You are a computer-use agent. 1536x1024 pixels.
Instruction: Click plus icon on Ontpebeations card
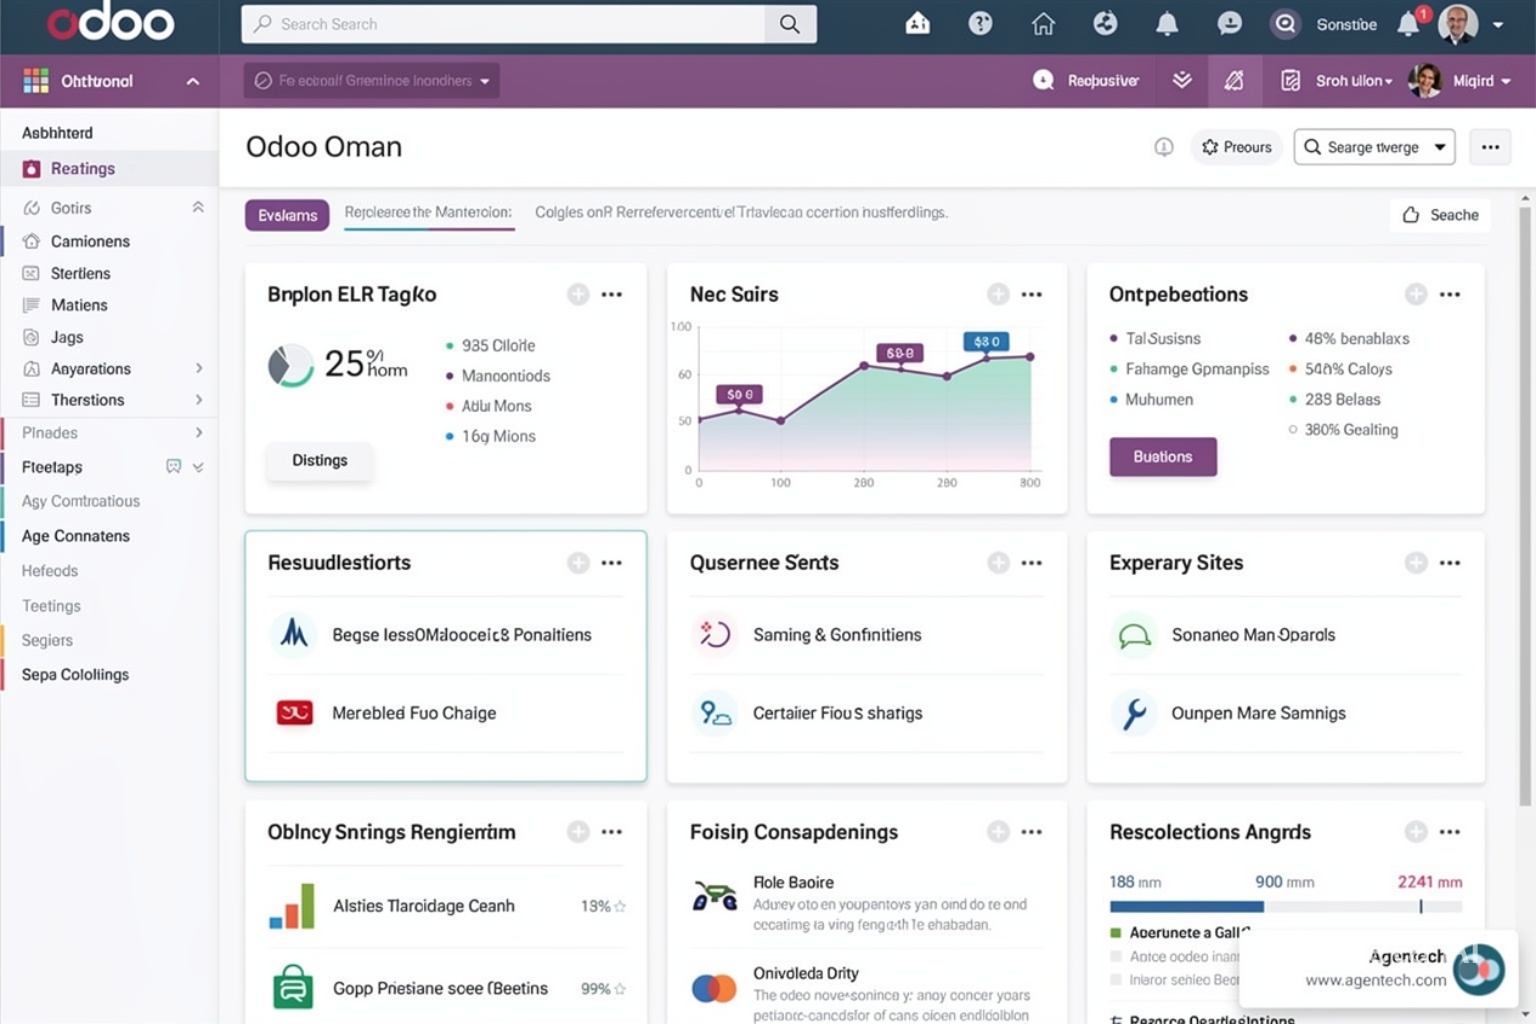tap(1416, 294)
